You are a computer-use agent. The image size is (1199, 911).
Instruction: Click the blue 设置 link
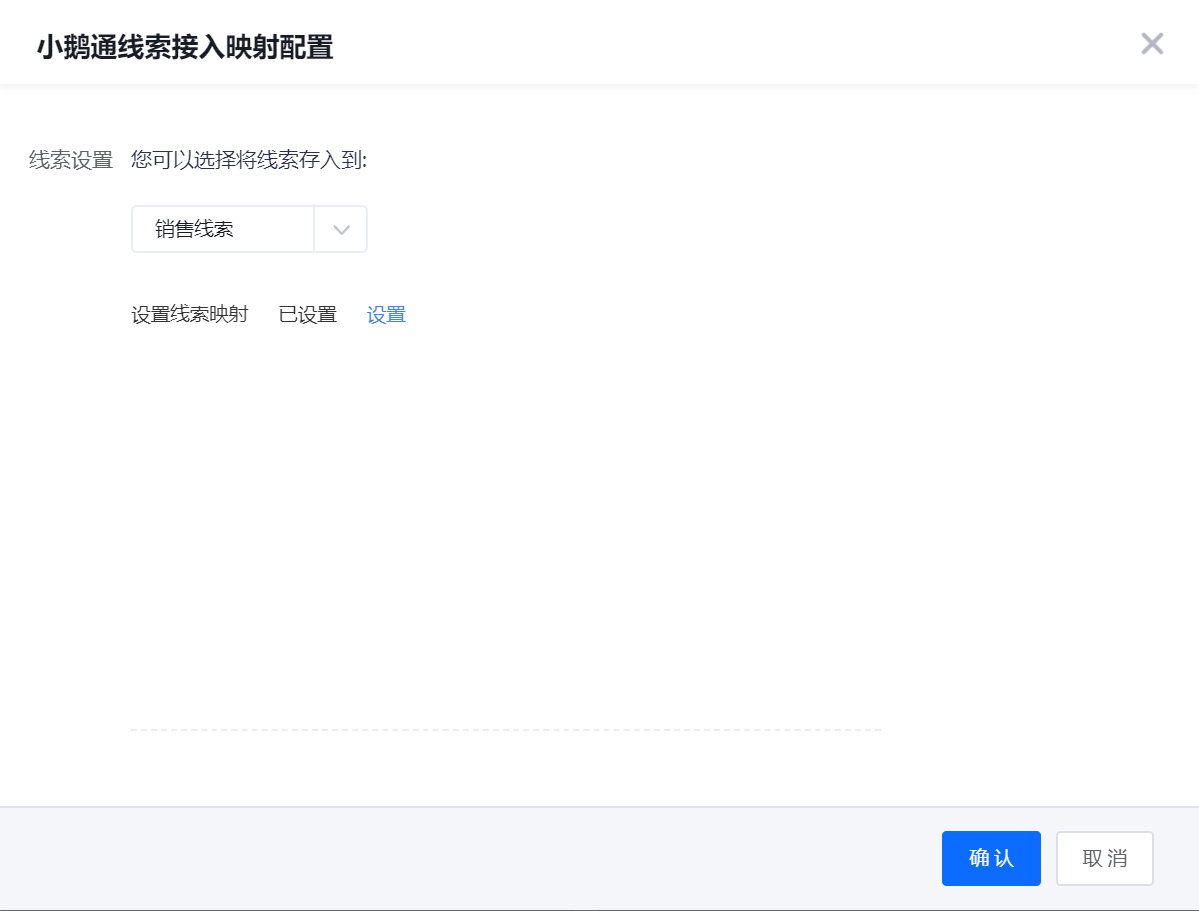386,314
